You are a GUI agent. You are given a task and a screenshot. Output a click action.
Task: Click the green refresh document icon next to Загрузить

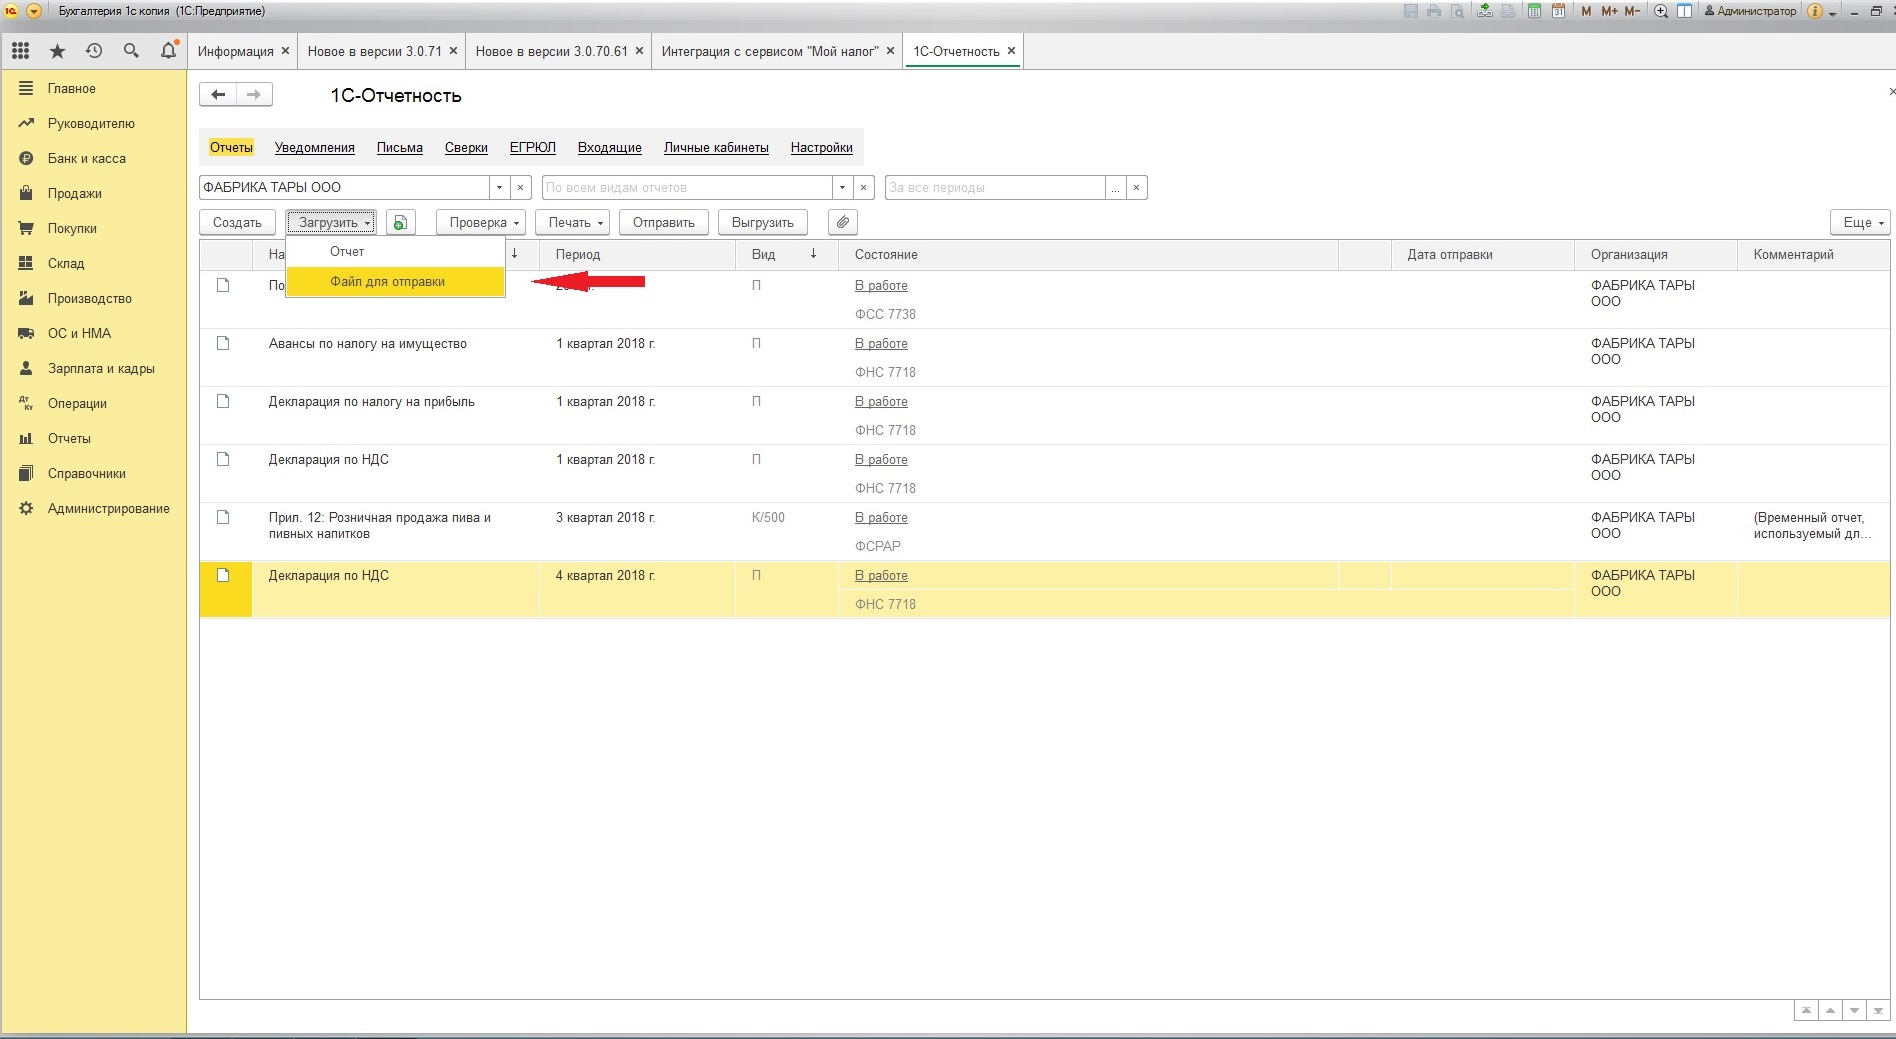coord(400,222)
